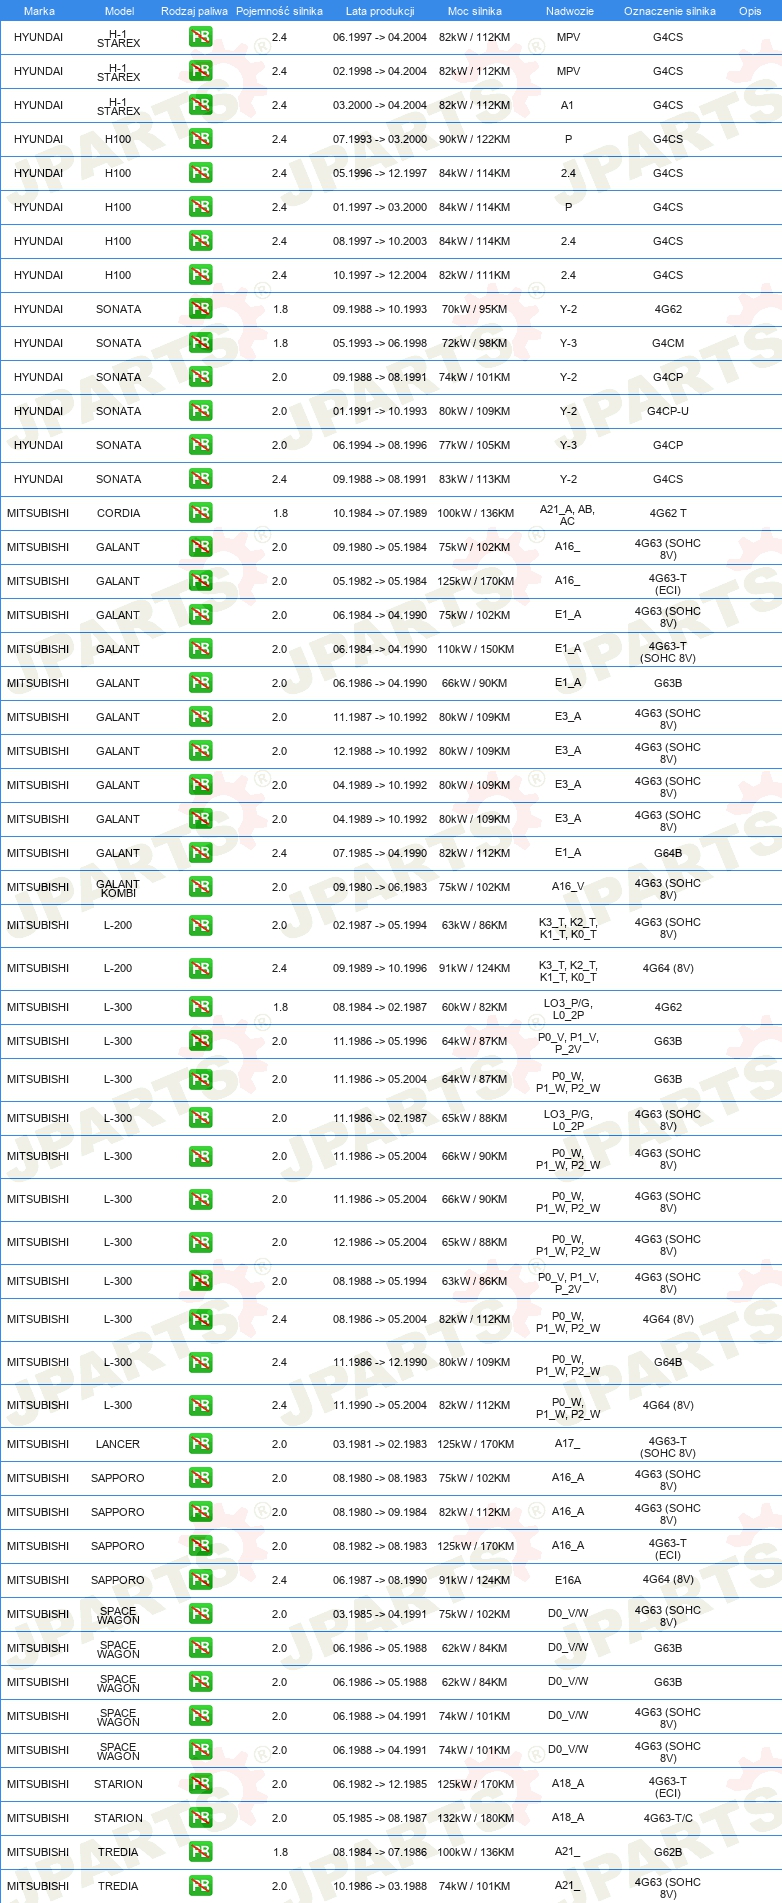Click fuel icon in SONATA G4CP-U row
This screenshot has height=1903, width=782.
click(x=200, y=411)
